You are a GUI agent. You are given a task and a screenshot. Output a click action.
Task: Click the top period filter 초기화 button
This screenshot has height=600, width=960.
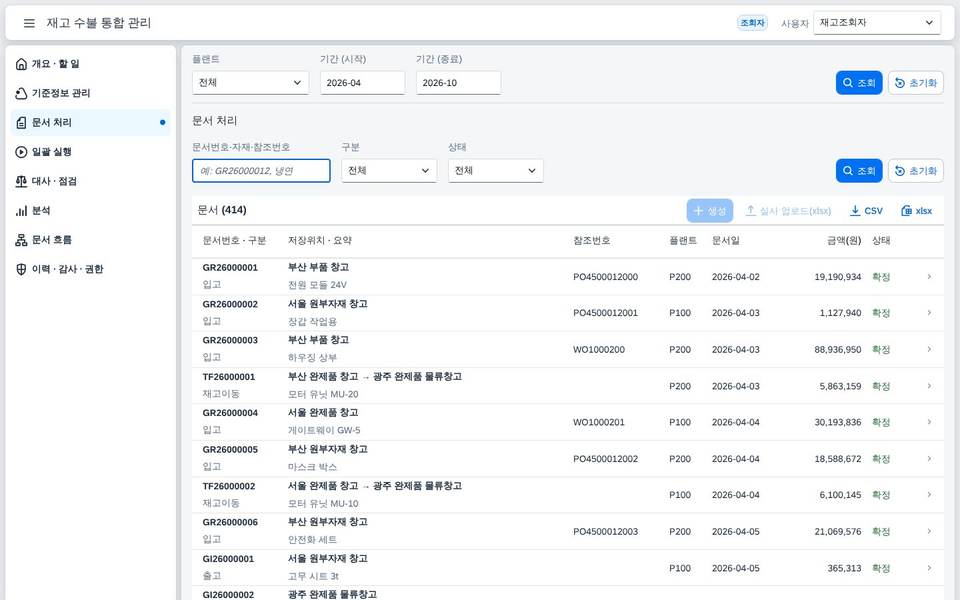[916, 83]
